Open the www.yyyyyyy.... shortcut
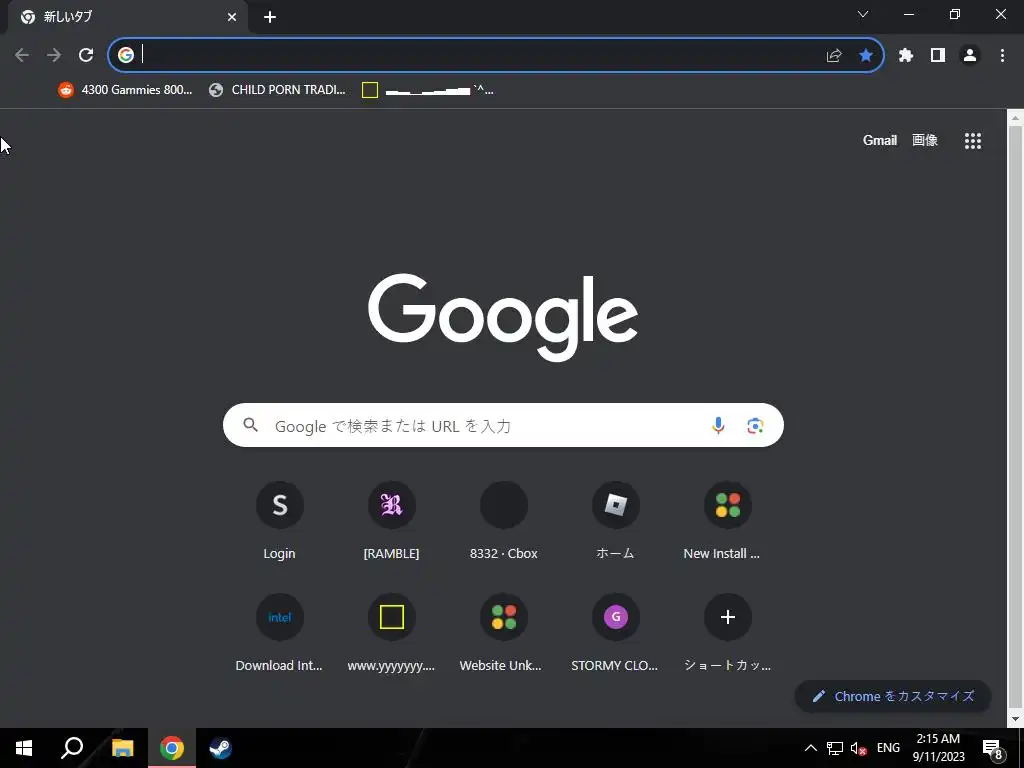Screen dimensions: 1024x768 (391, 633)
